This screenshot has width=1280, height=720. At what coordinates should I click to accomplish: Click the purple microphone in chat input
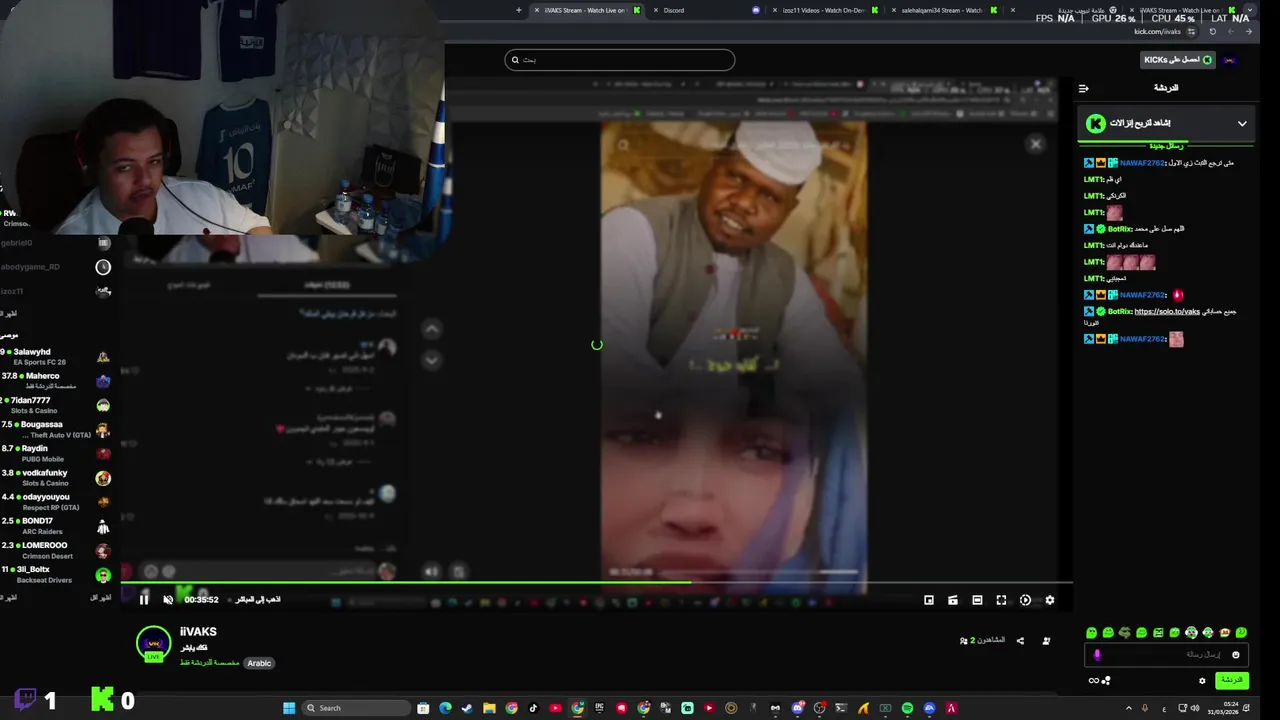[x=1097, y=655]
